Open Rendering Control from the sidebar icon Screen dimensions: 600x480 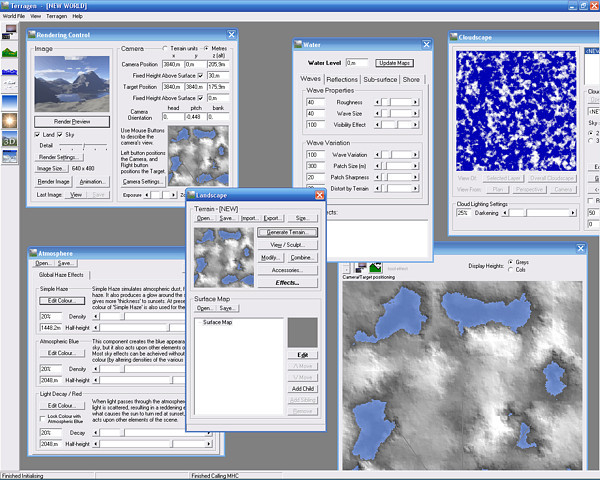click(x=10, y=31)
